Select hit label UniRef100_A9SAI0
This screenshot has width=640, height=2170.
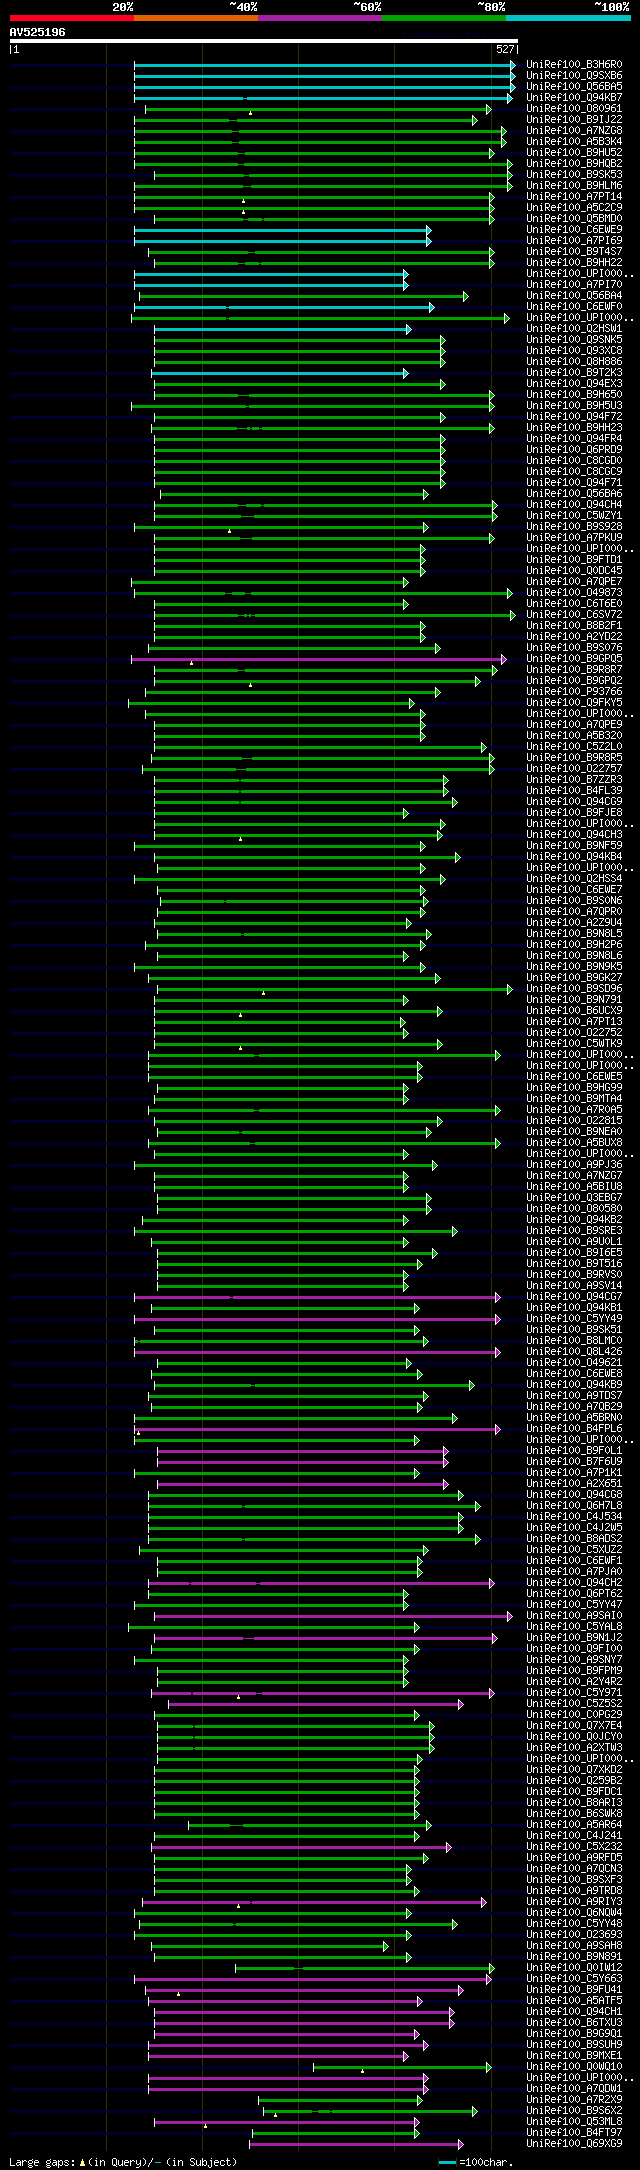coord(574,1616)
